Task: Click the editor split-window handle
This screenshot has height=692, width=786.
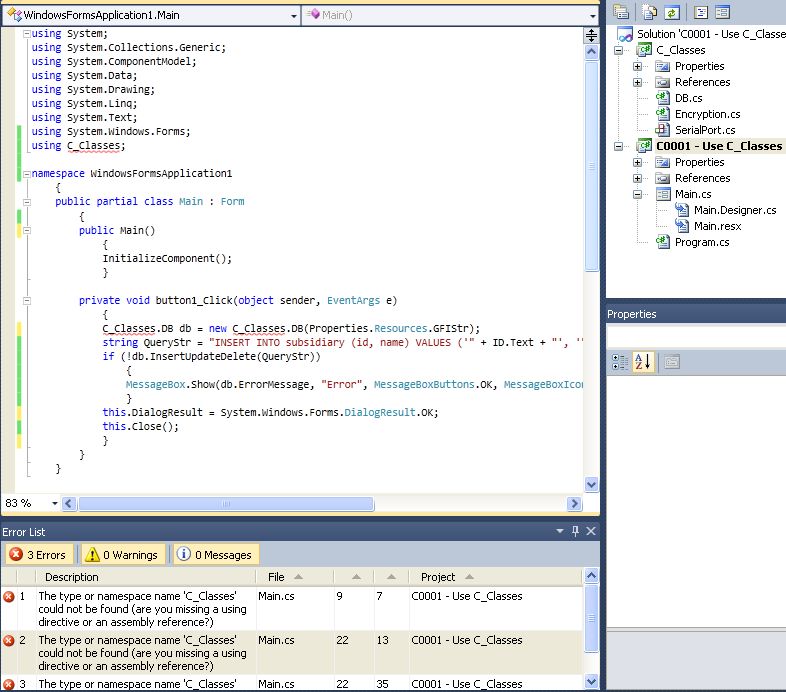Action: pyautogui.click(x=592, y=35)
